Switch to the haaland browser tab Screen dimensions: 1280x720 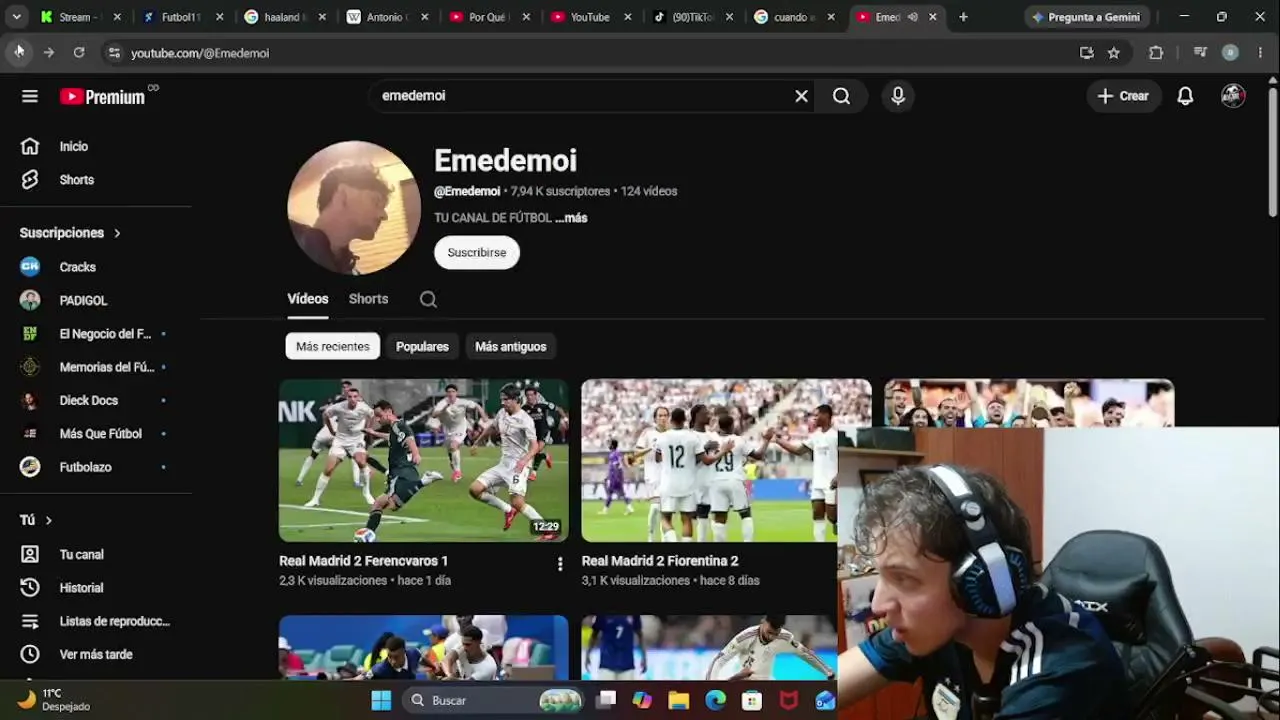click(x=284, y=17)
